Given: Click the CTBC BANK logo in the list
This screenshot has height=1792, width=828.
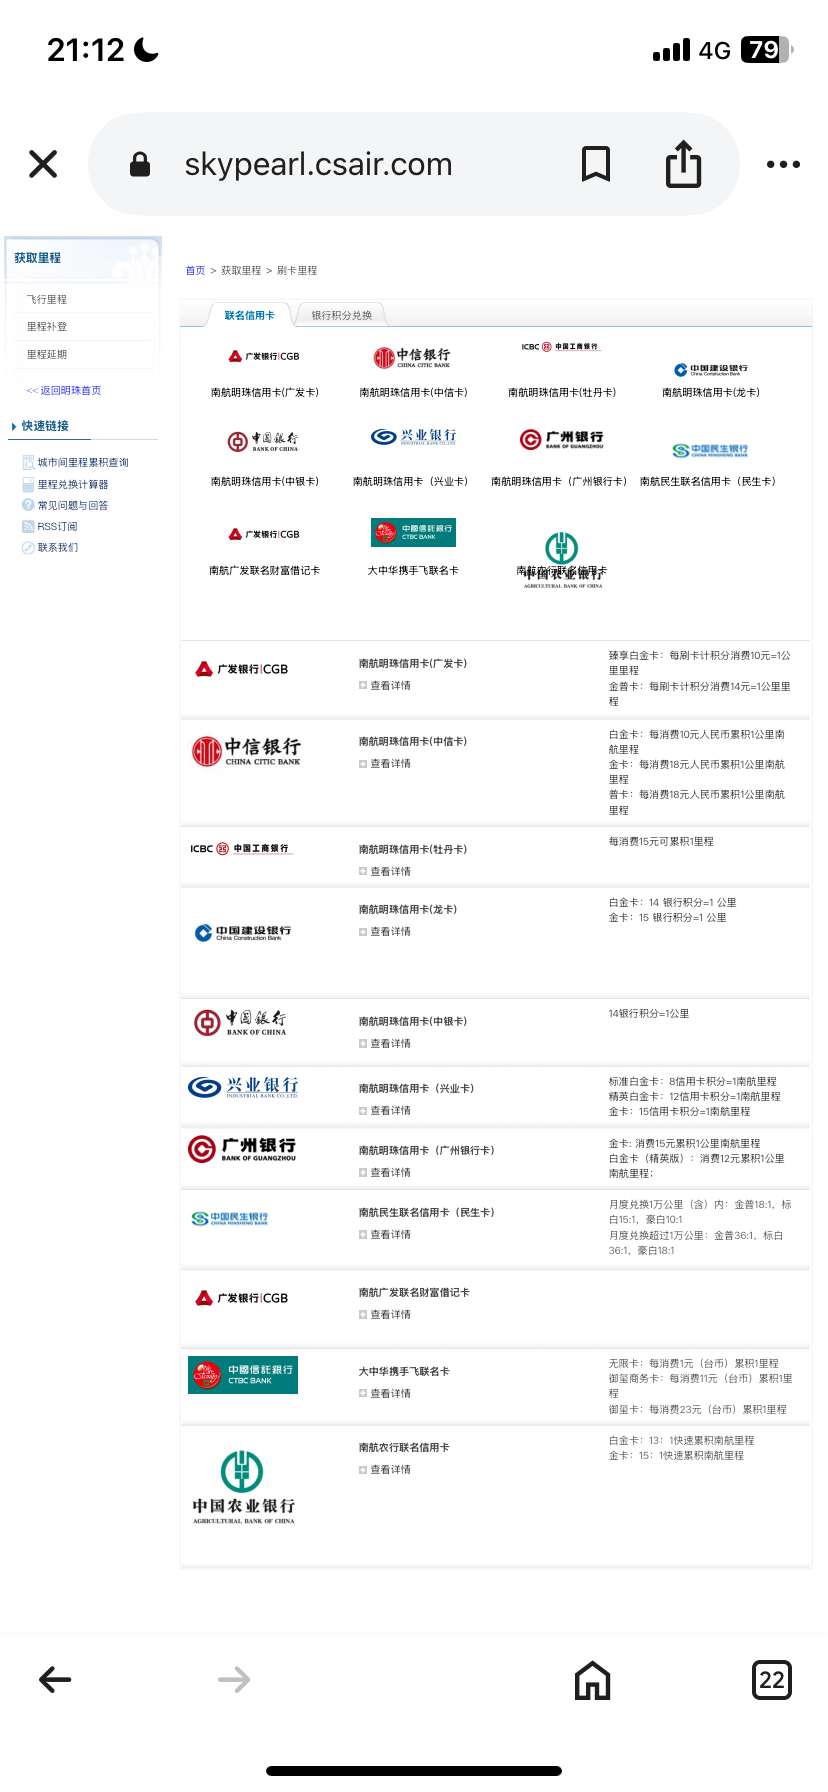Looking at the screenshot, I should point(243,1374).
